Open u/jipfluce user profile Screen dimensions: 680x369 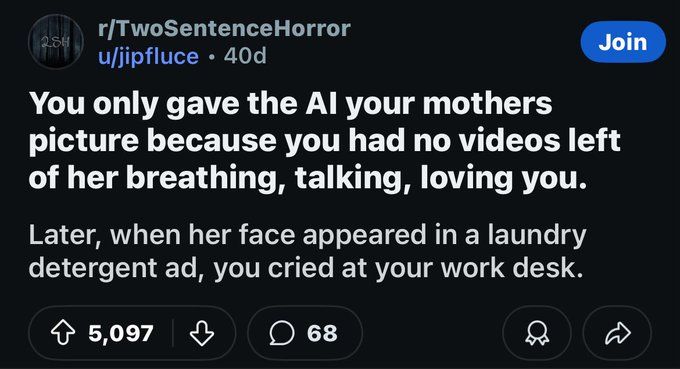(x=148, y=56)
